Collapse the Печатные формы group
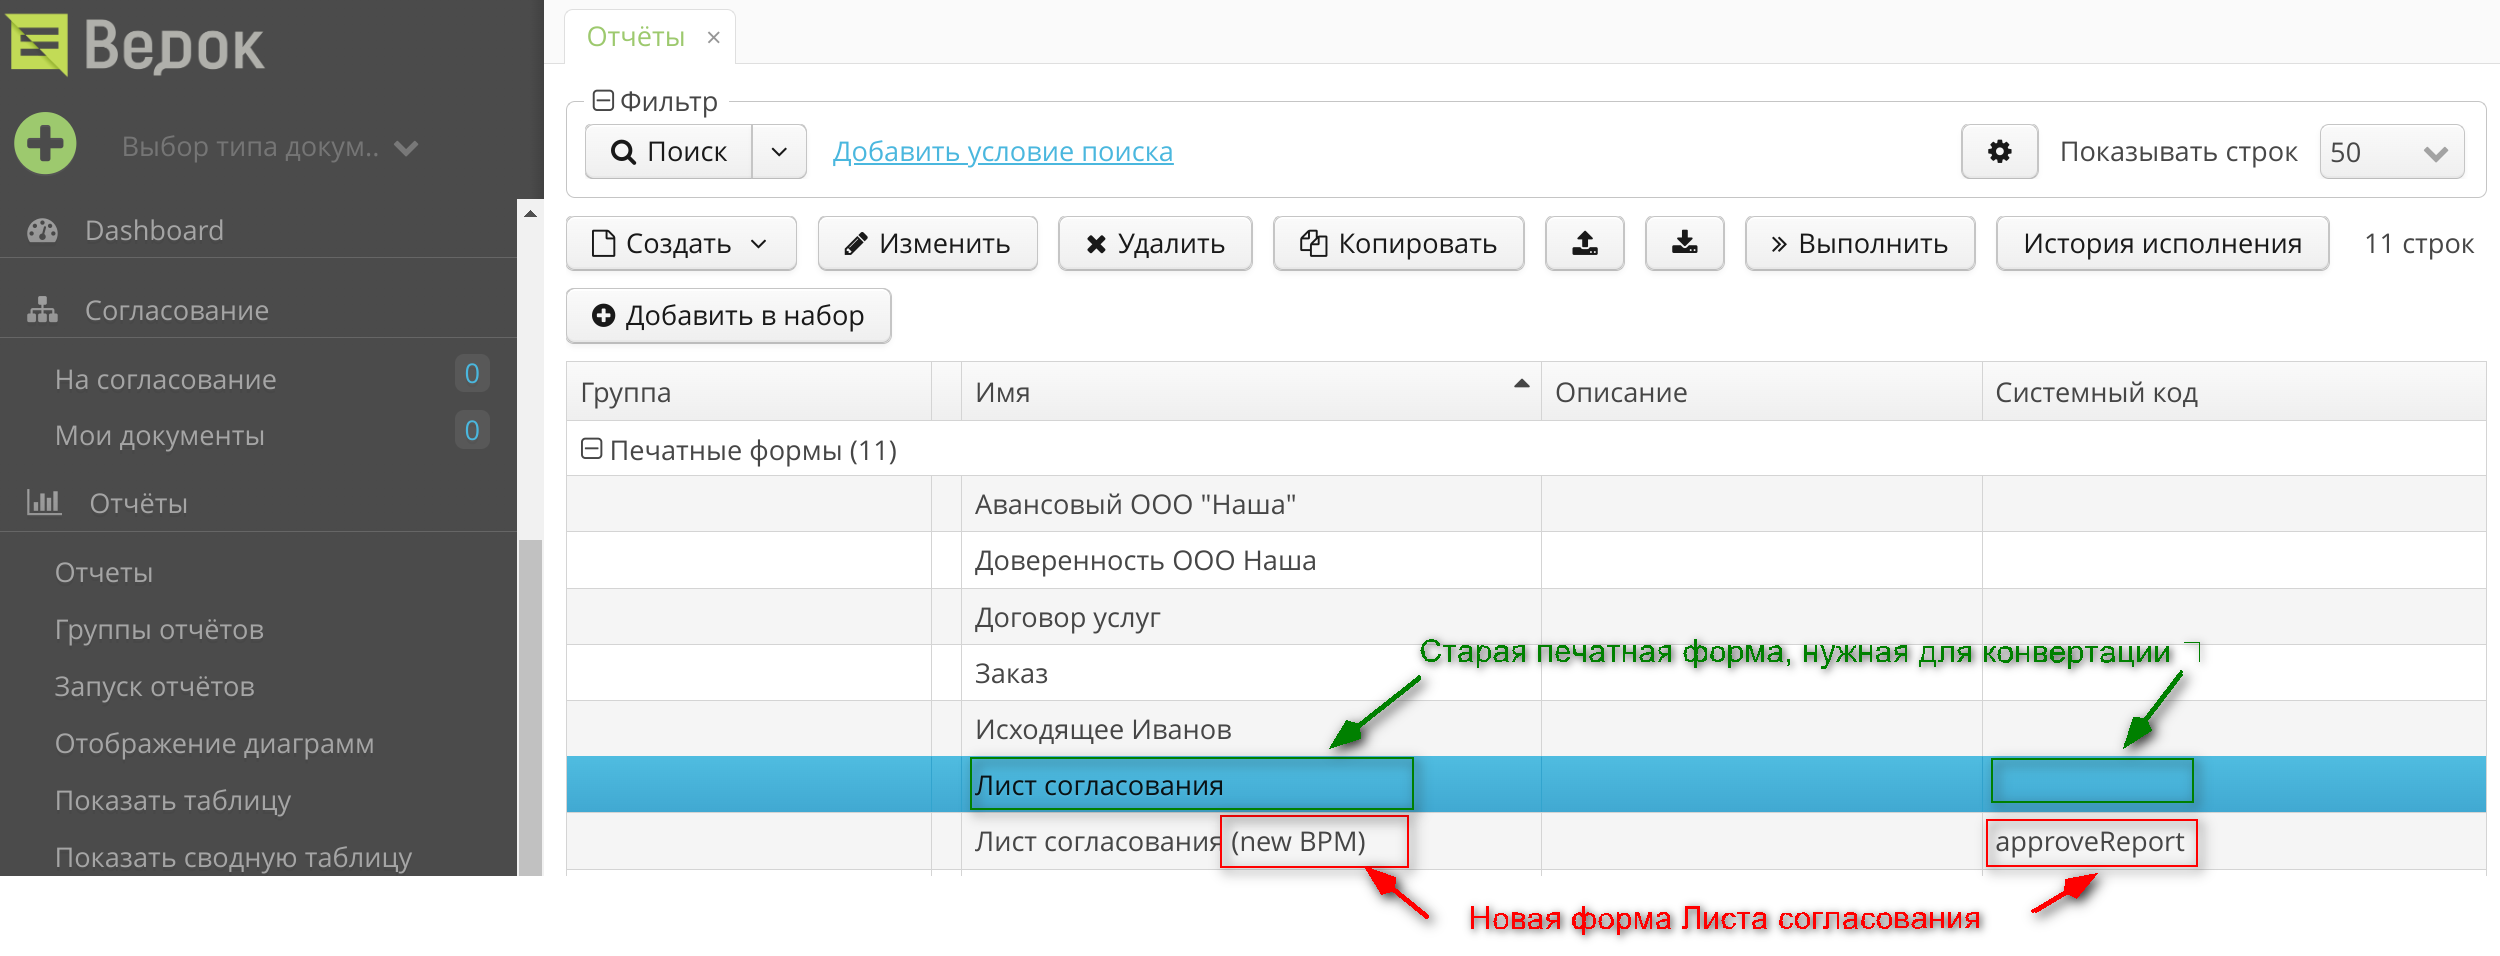 pos(591,450)
